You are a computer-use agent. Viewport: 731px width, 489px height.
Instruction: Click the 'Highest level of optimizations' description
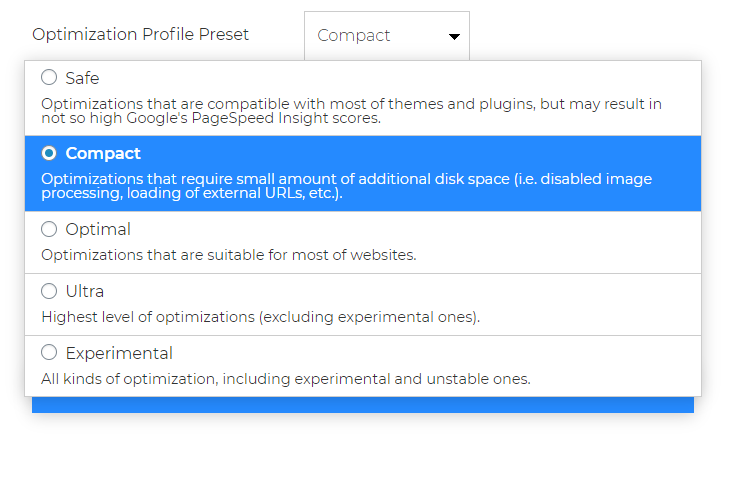pyautogui.click(x=260, y=317)
